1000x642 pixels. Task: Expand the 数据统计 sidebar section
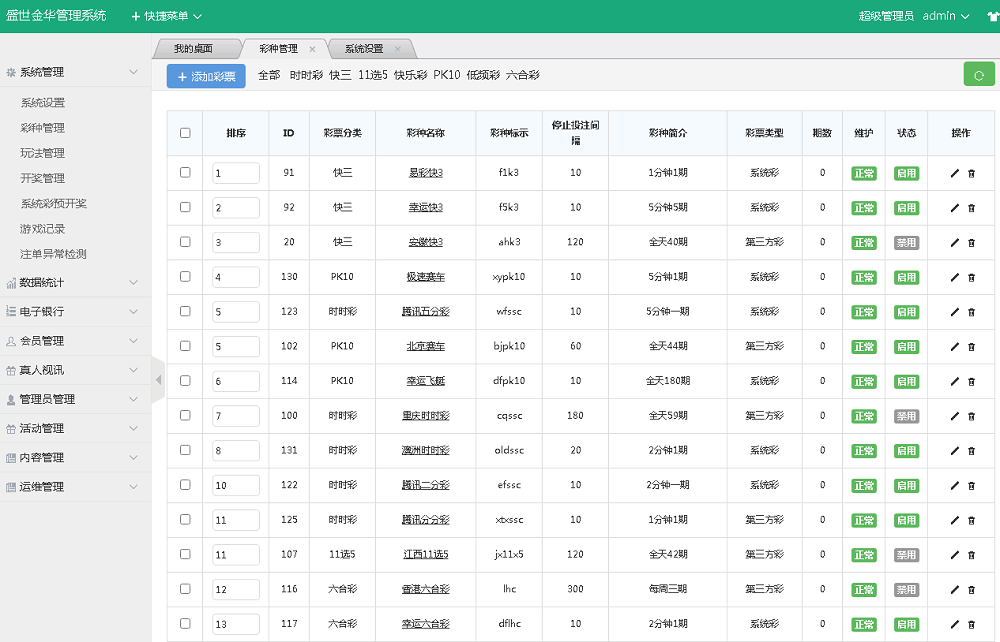pyautogui.click(x=75, y=283)
